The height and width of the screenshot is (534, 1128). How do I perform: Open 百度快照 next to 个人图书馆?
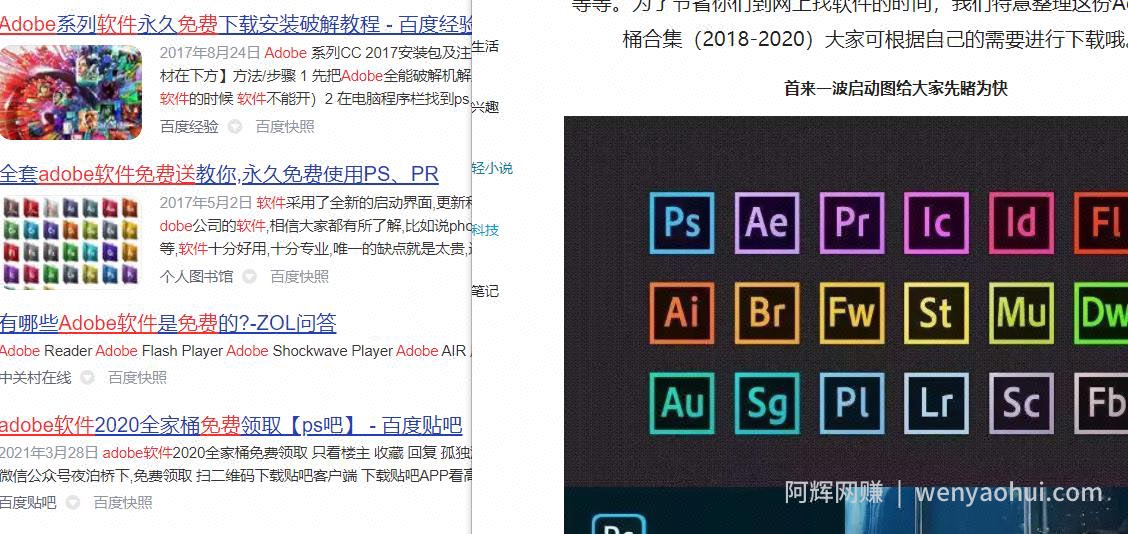299,276
